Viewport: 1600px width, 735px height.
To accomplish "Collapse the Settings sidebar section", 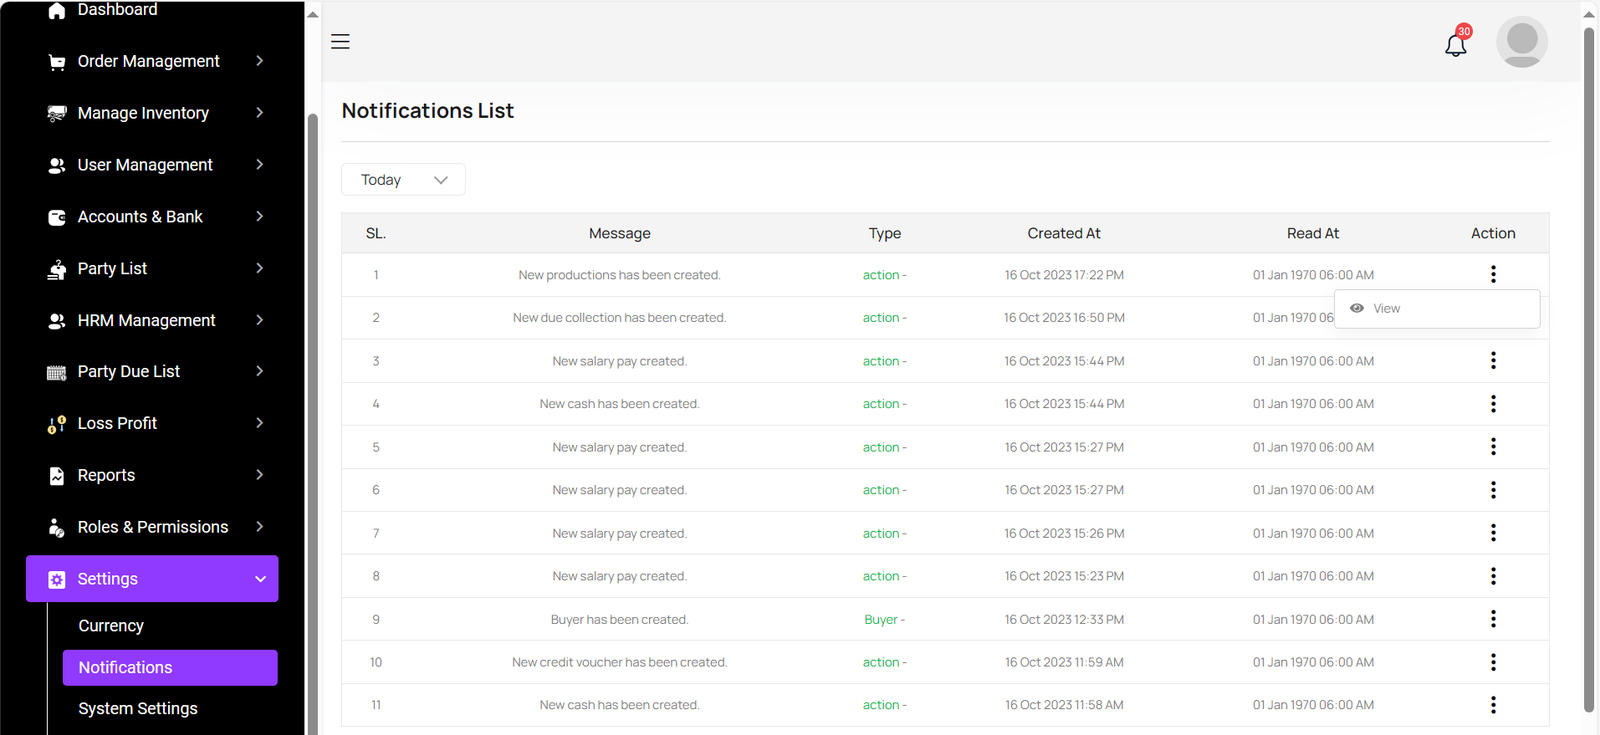I will click(x=260, y=579).
